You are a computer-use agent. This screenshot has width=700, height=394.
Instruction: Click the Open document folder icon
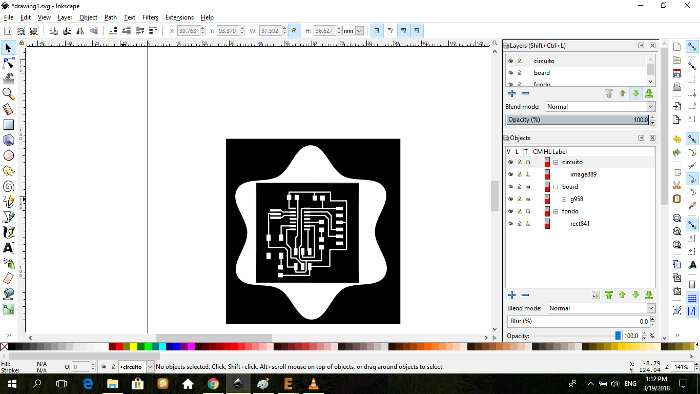677,60
